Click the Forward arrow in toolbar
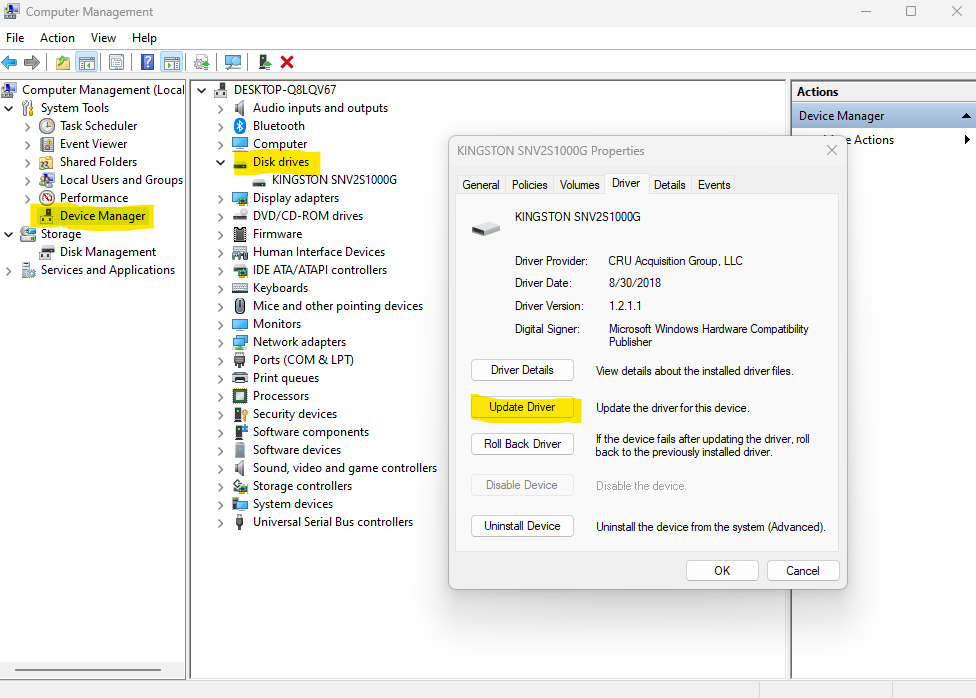The image size is (976, 698). 32,62
